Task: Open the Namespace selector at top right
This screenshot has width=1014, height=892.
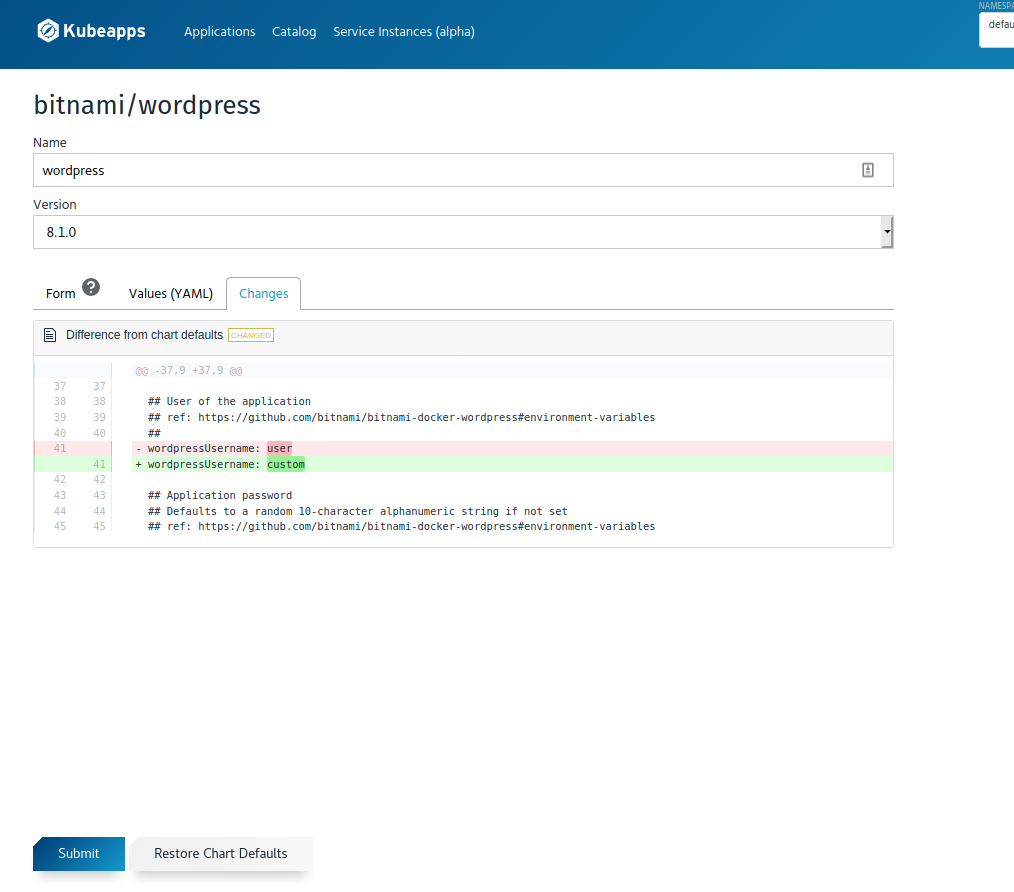Action: click(x=997, y=30)
